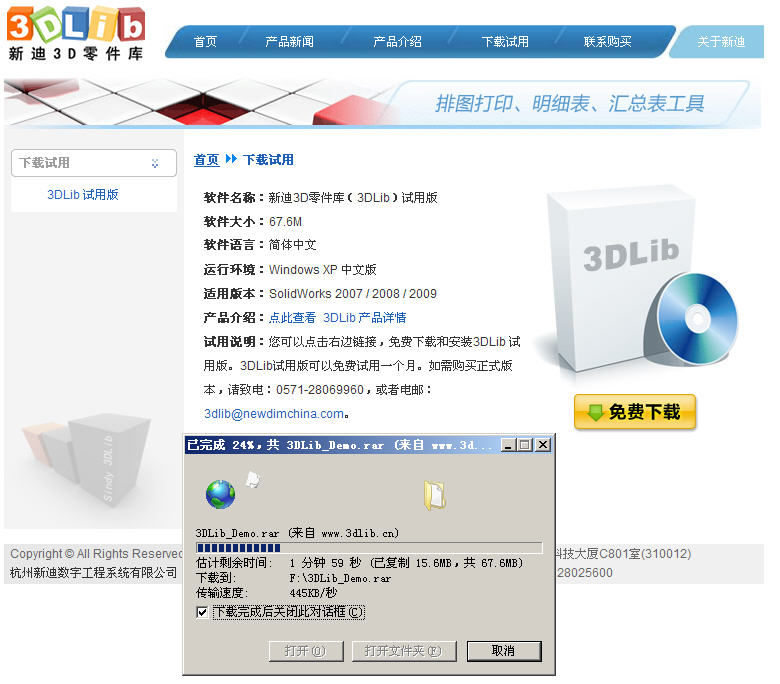Click the yellow 免费下载 button
Viewport: 780px width, 684px height.
[635, 412]
